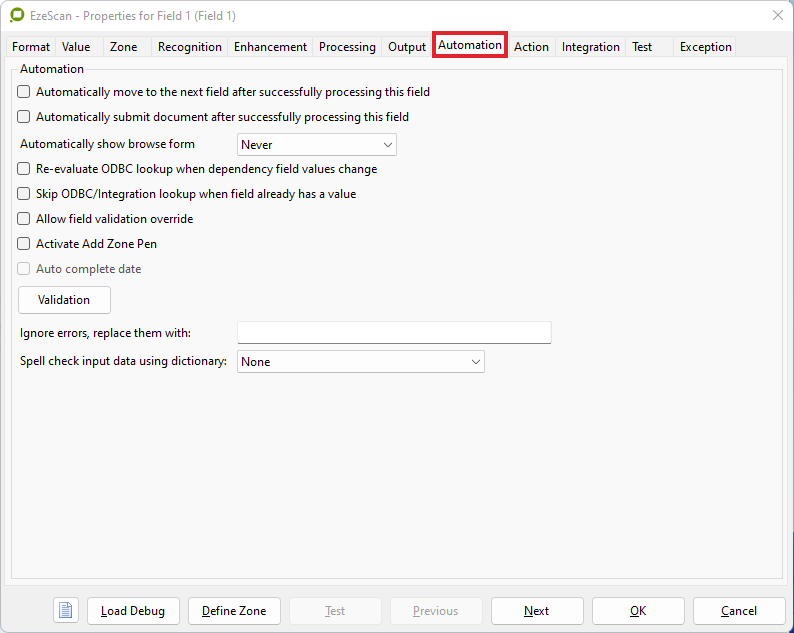
Task: Enable Skip ODBC/Integration lookup checkbox
Action: coord(24,194)
